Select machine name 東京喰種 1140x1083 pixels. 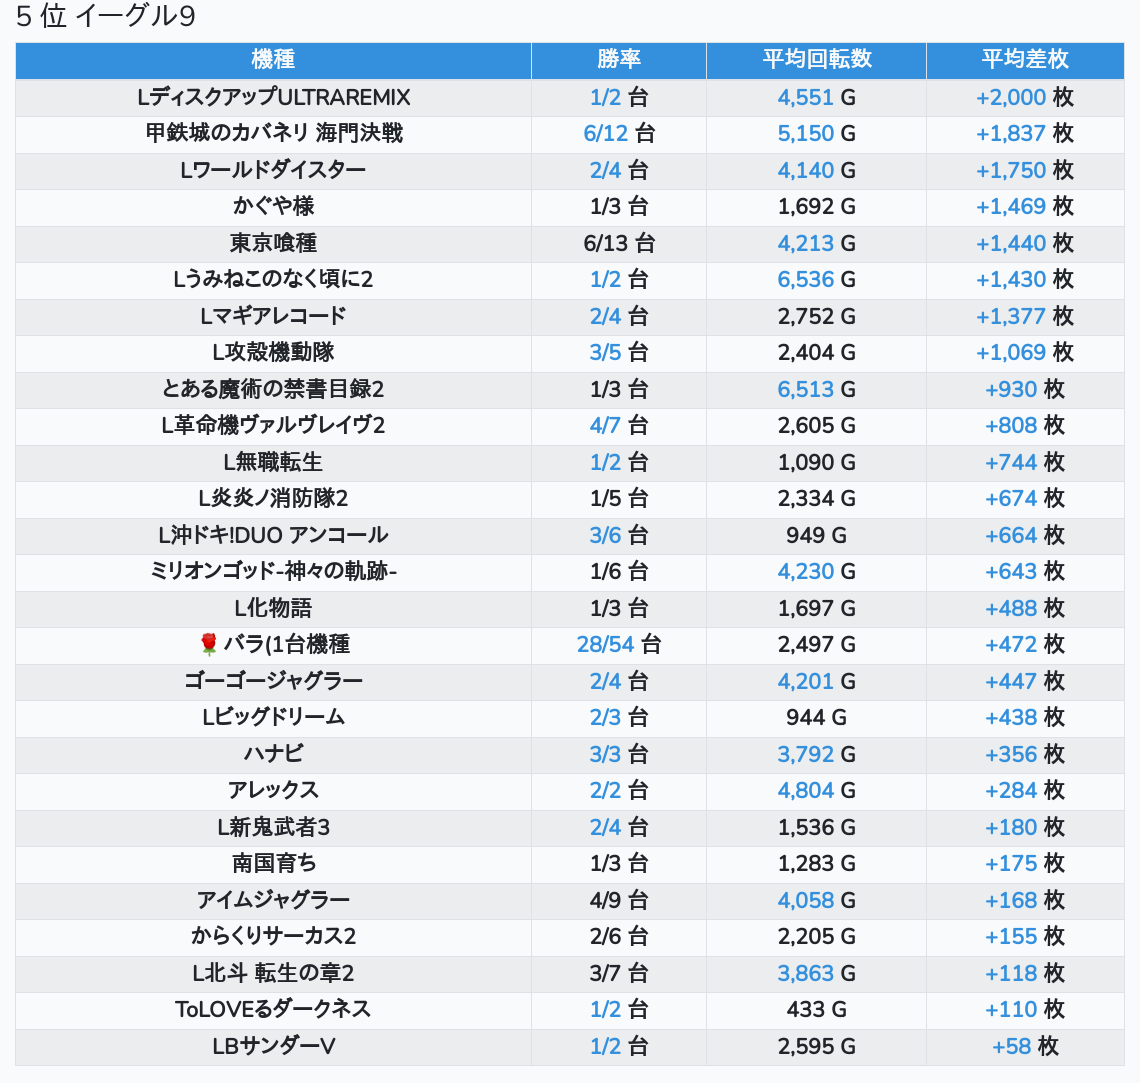273,243
